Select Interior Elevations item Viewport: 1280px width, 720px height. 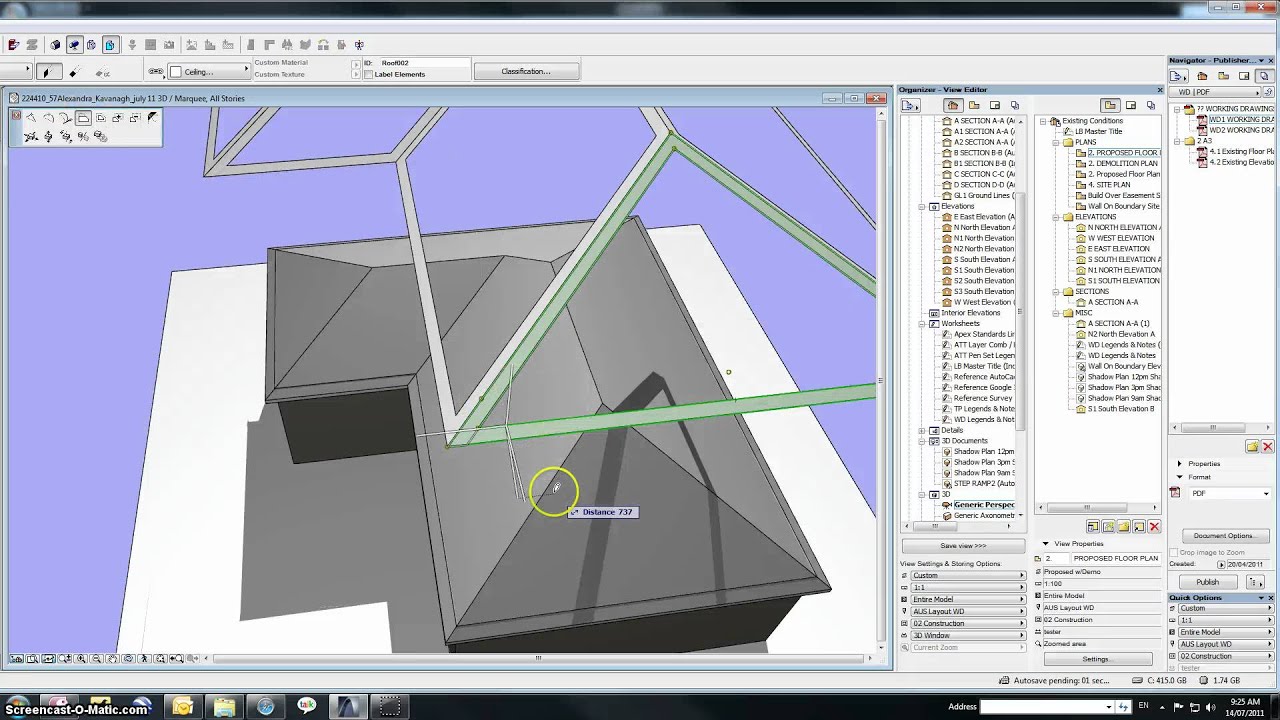click(970, 313)
